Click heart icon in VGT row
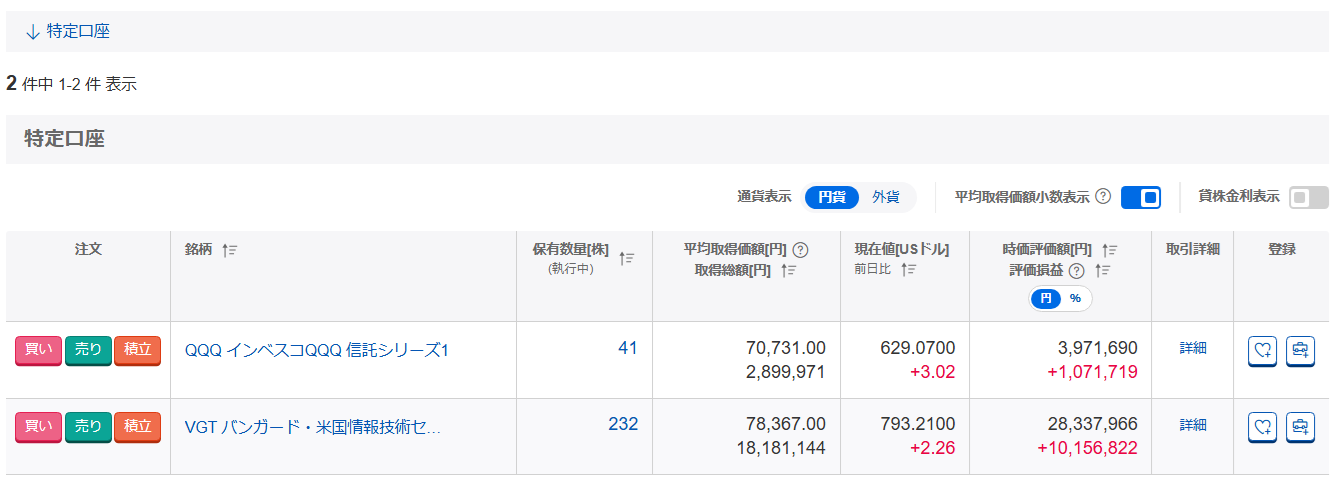The image size is (1332, 477). [x=1263, y=427]
